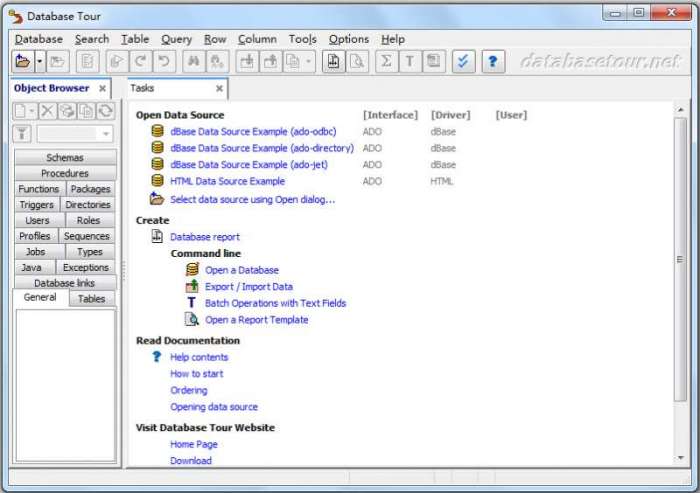
Task: Click the find binoculars toolbar icon
Action: point(193,62)
